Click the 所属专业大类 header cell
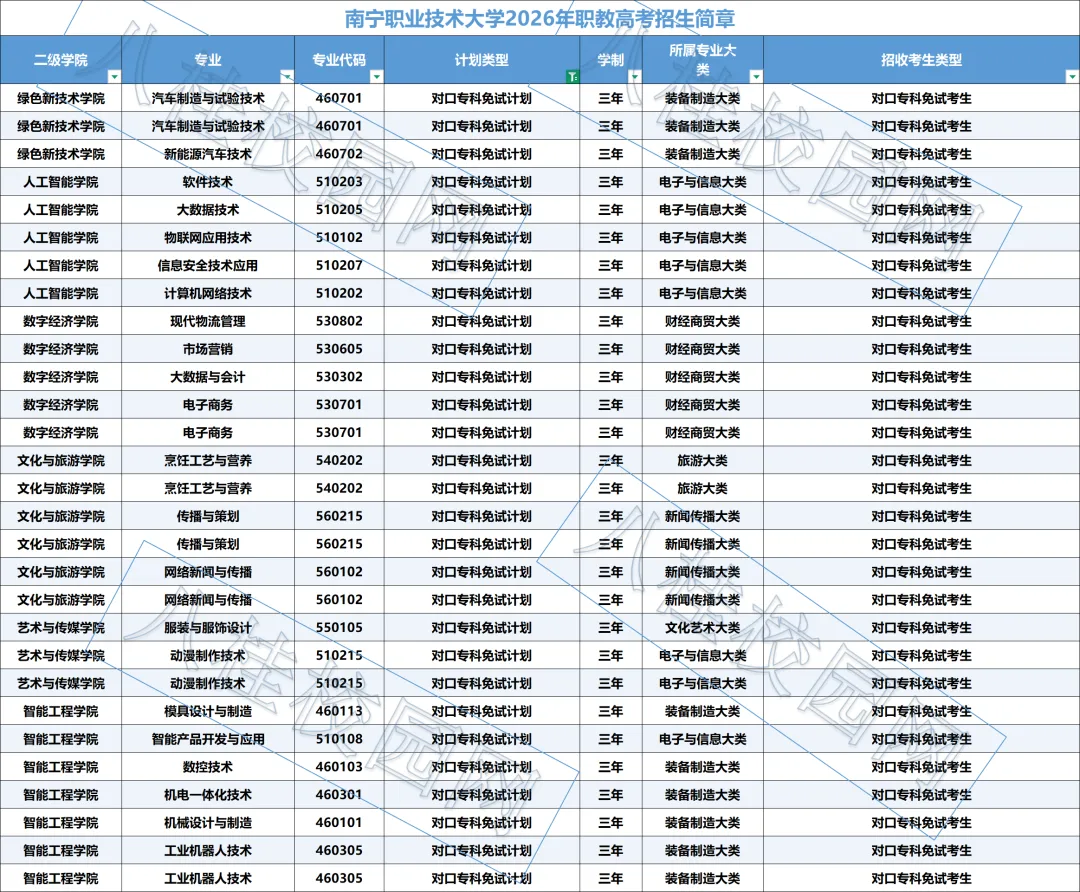1080x892 pixels. (x=703, y=60)
